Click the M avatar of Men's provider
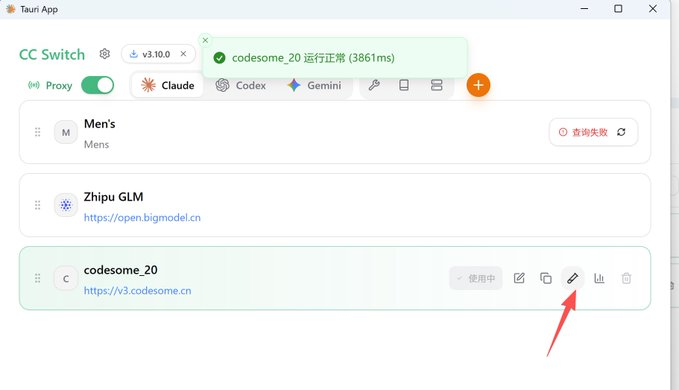Viewport: 679px width, 390px height. point(66,132)
